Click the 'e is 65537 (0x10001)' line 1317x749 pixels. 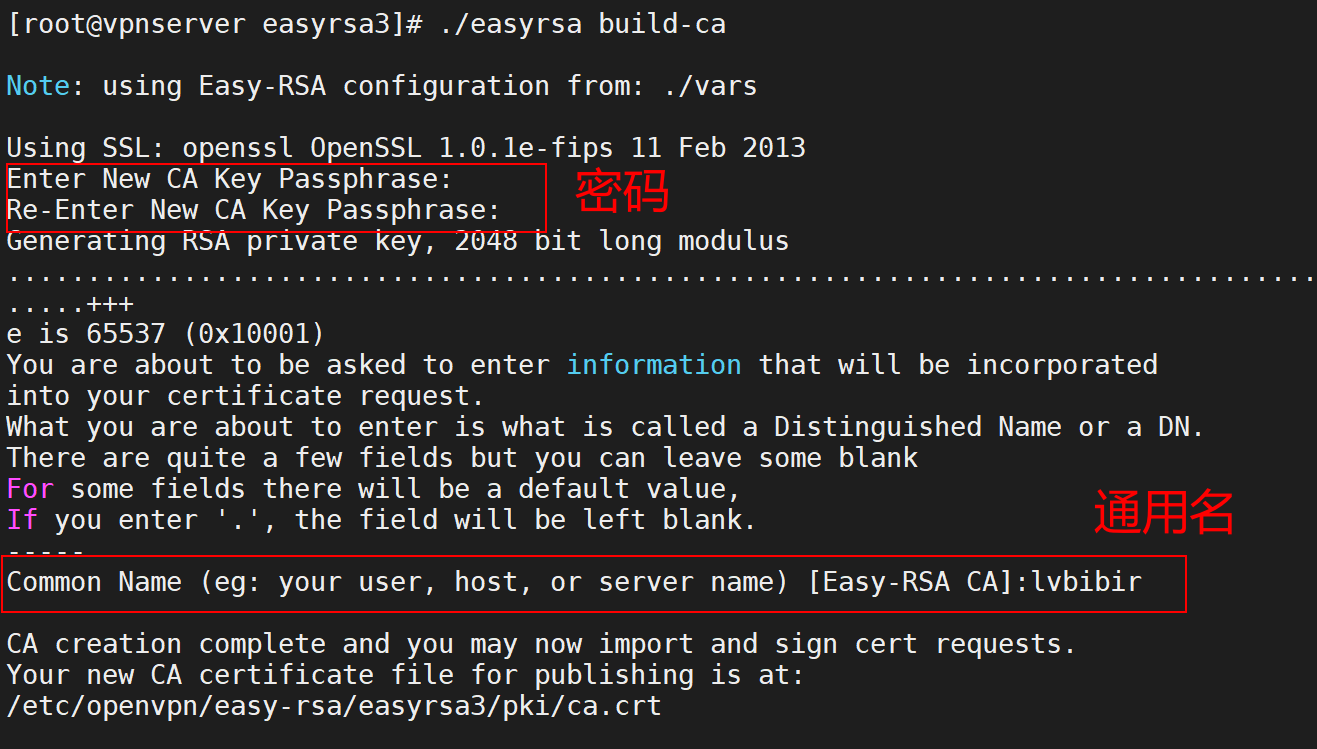tap(165, 333)
